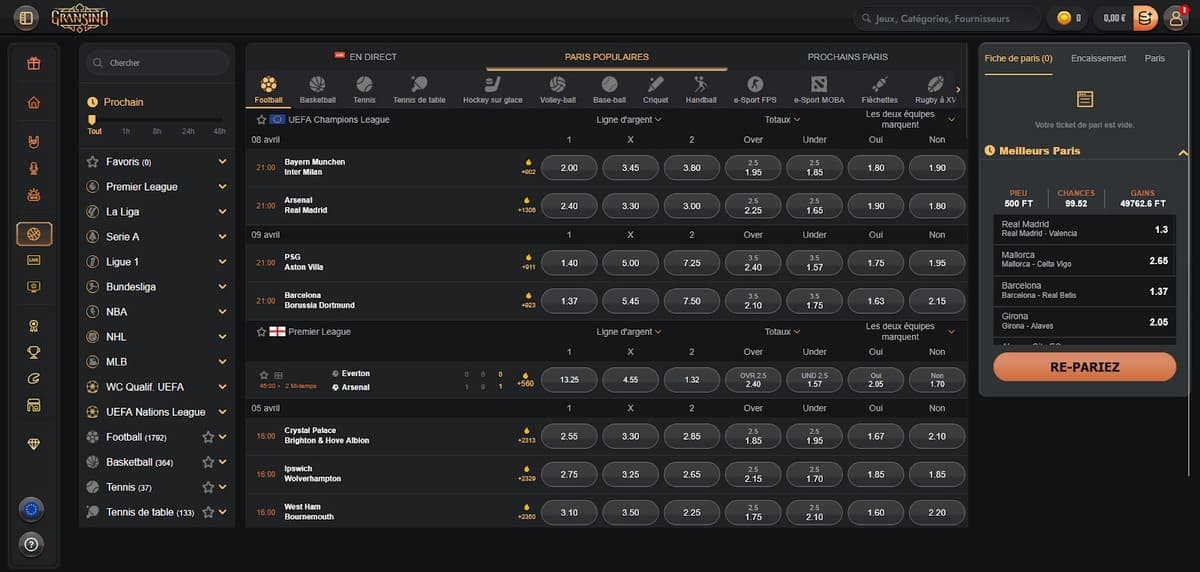Select the Fléchettes darts icon
The width and height of the screenshot is (1200, 572).
click(x=879, y=85)
